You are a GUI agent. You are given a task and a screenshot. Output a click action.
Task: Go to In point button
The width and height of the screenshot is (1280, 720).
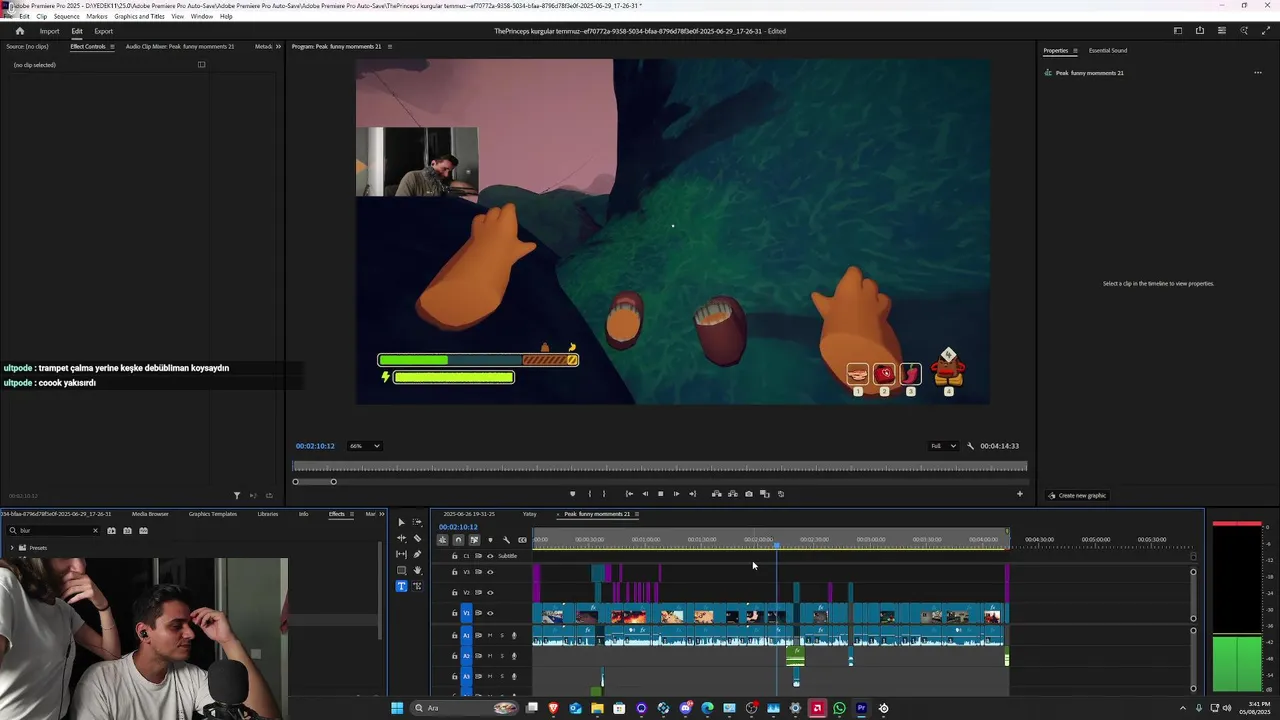point(629,494)
